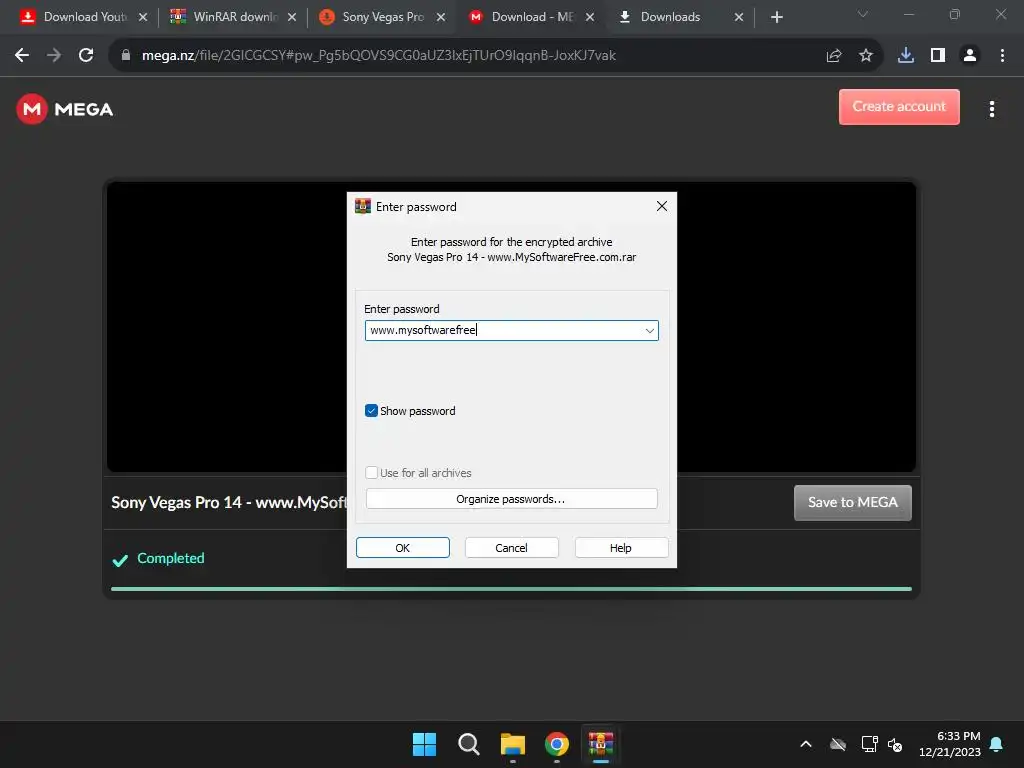Close the Sony Vegas Pro tab
1024x768 pixels.
coord(441,17)
